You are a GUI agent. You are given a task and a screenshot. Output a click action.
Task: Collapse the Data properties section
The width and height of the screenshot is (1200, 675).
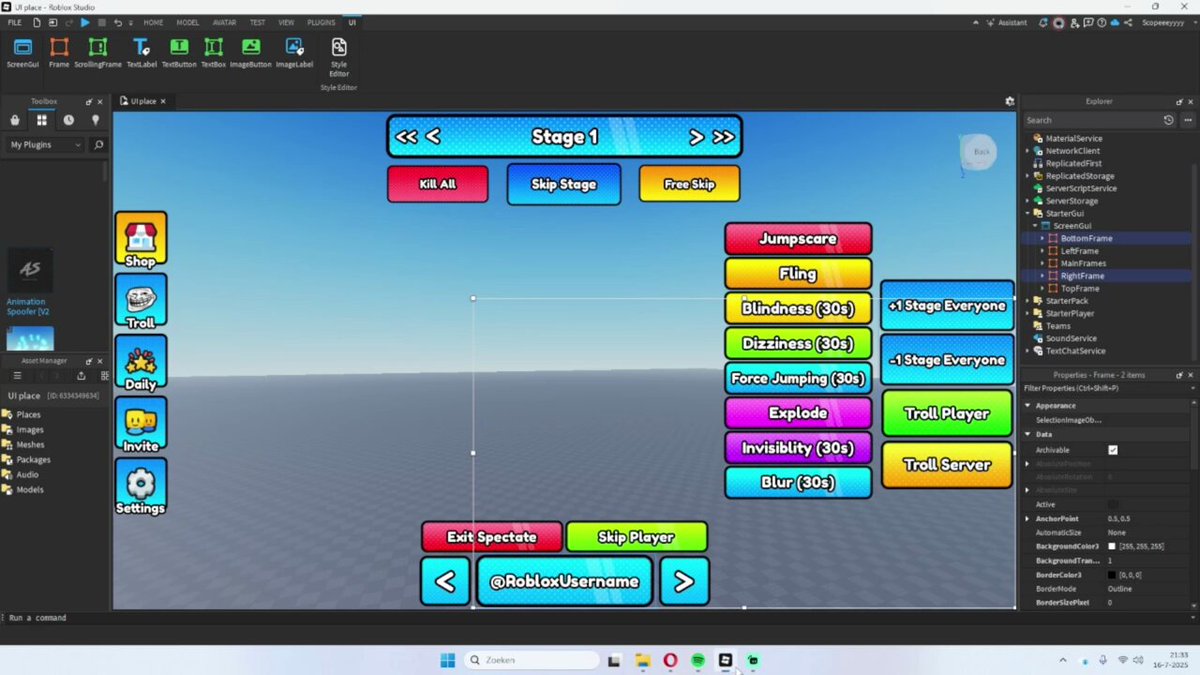click(x=1027, y=435)
